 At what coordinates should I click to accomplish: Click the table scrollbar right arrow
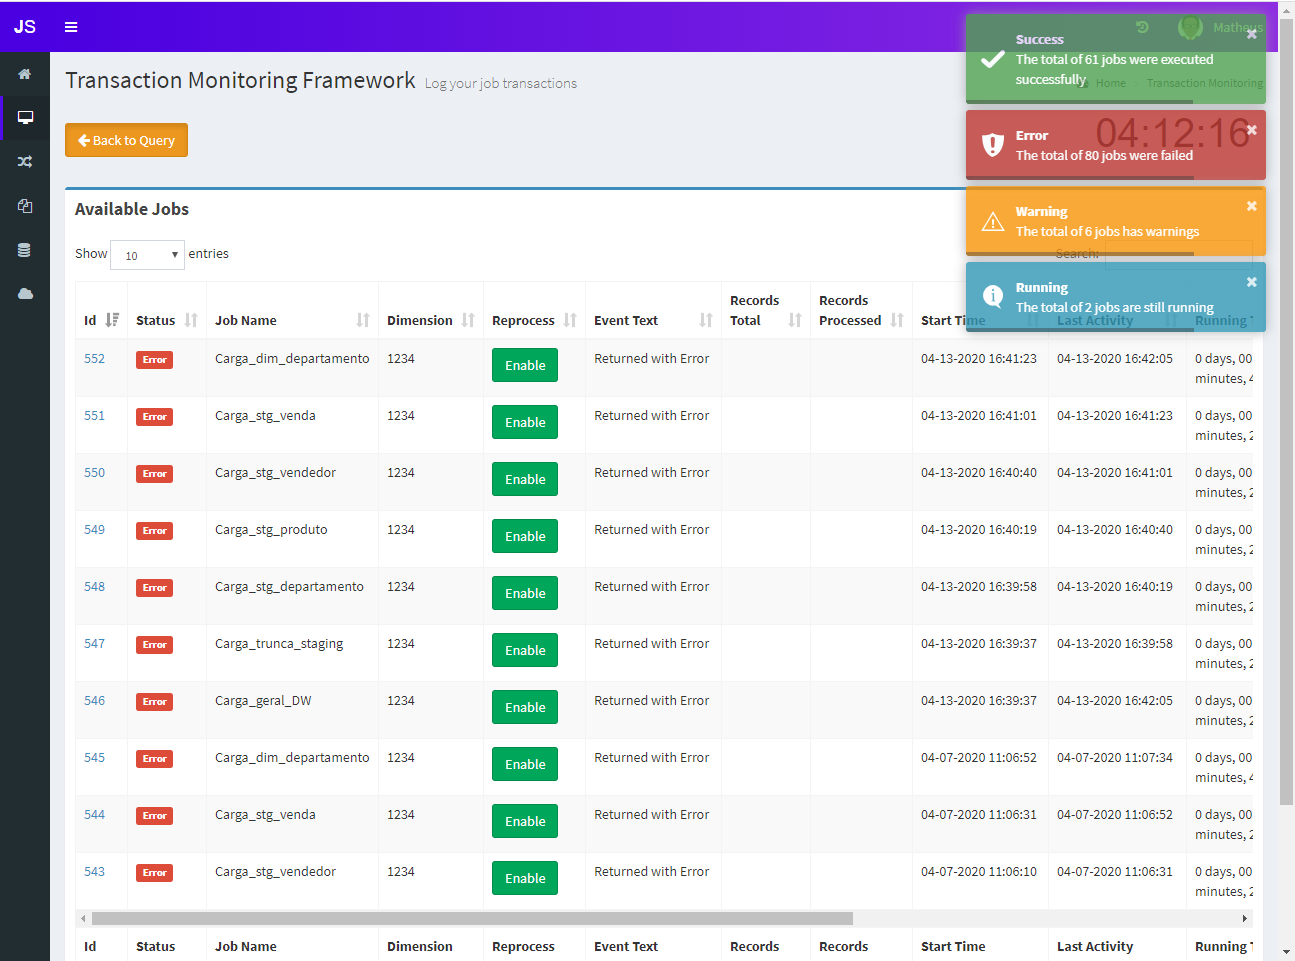click(x=1245, y=918)
